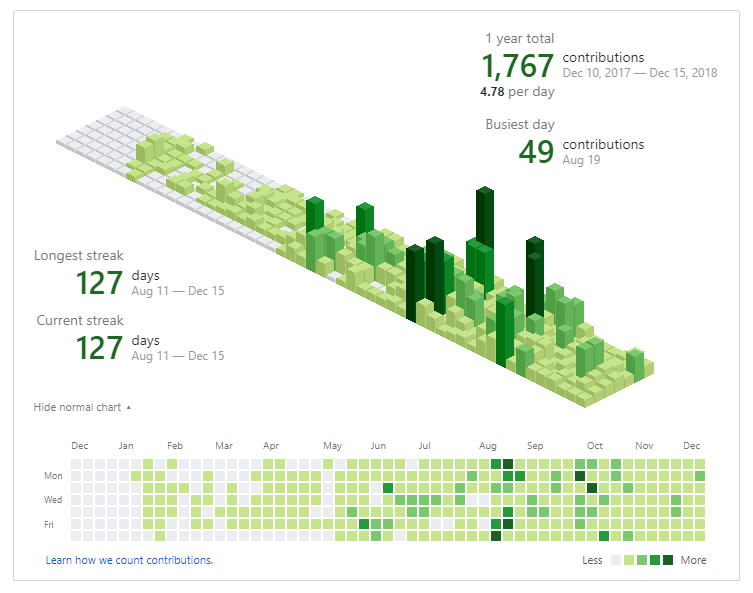Click the Aug month label on heatmap
This screenshot has height=593, width=753.
click(487, 446)
